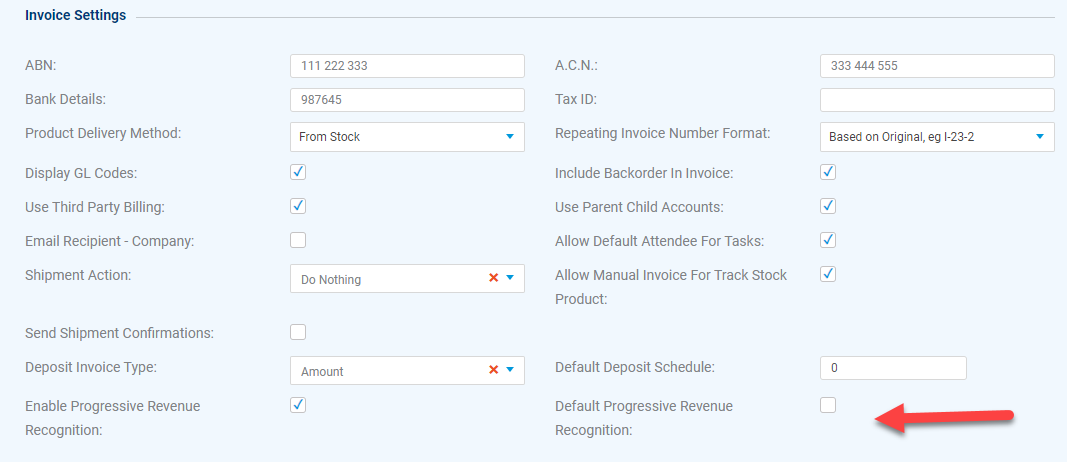The width and height of the screenshot is (1067, 462).
Task: Check Default Progressive Revenue Recognition box
Action: [827, 405]
